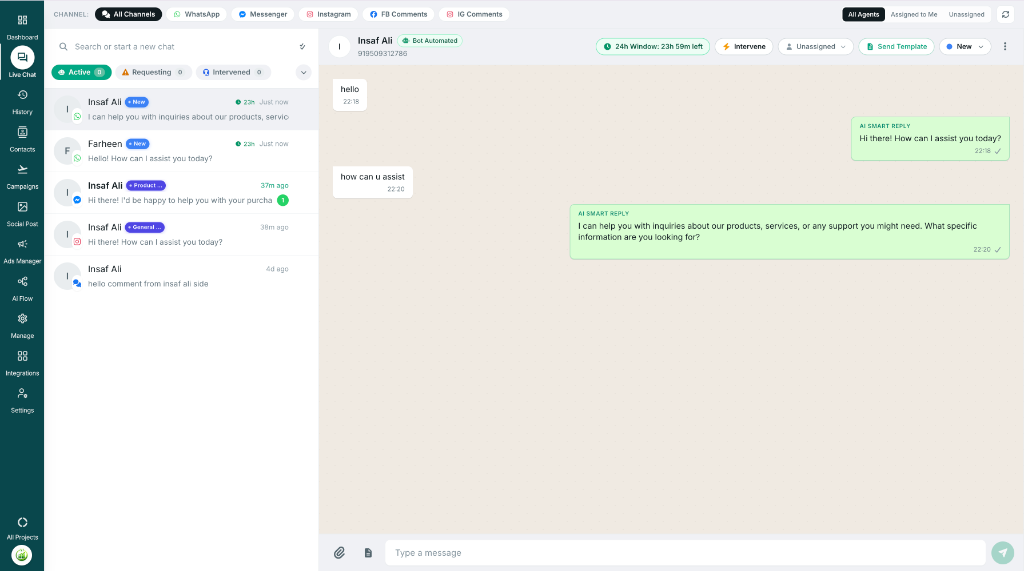Click the send message arrow button
The height and width of the screenshot is (571, 1024).
click(x=1003, y=553)
